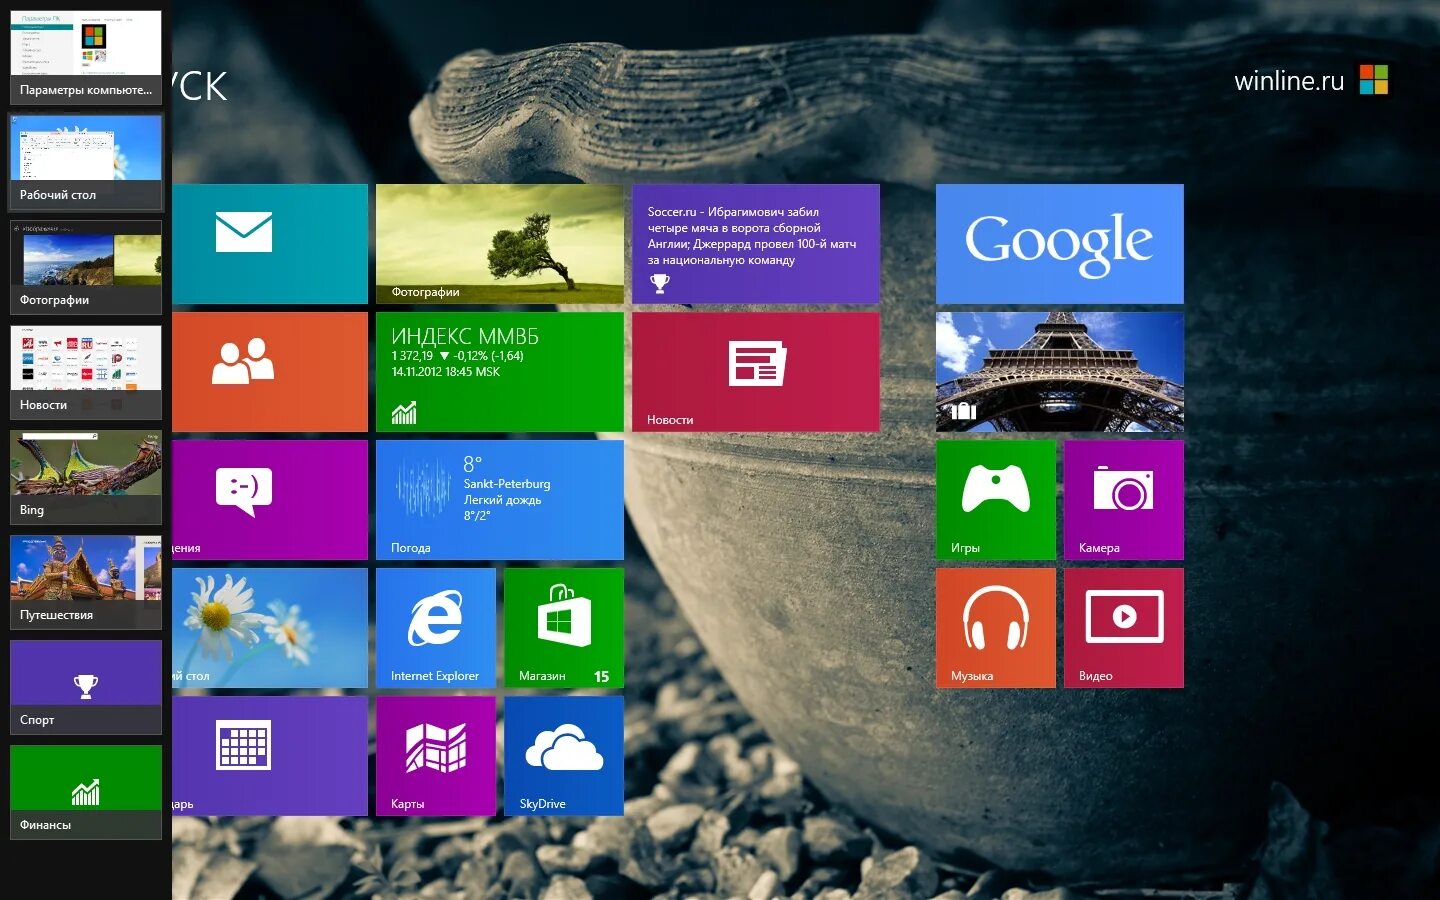1440x900 pixels.
Task: Switch to Рабочий стол in app switcher
Action: click(86, 162)
